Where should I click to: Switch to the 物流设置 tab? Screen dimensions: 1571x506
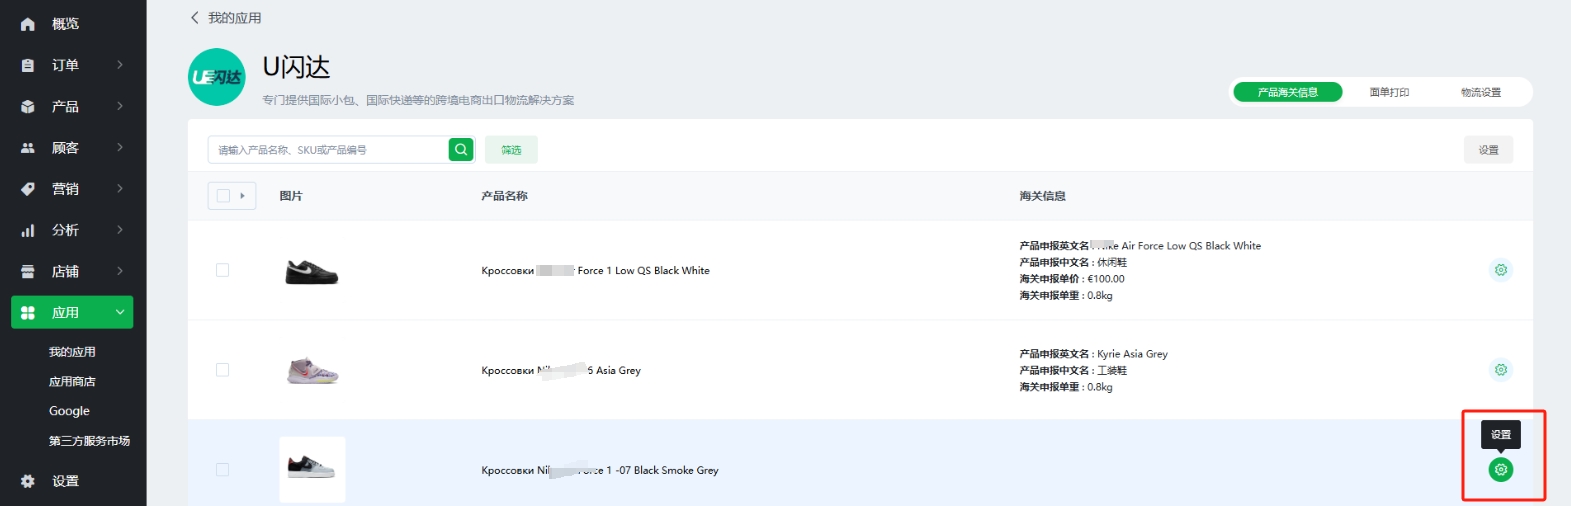[x=1480, y=92]
